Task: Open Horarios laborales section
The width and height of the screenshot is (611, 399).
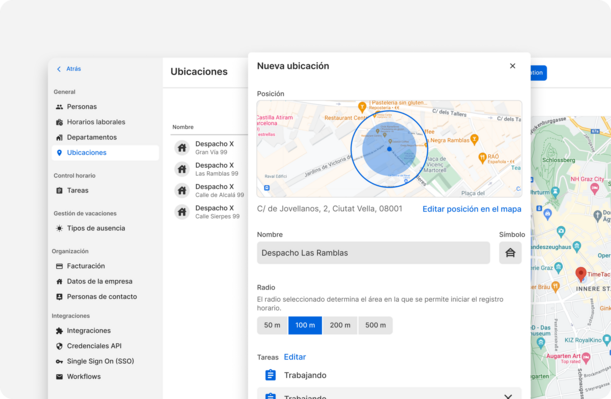Action: pos(96,122)
